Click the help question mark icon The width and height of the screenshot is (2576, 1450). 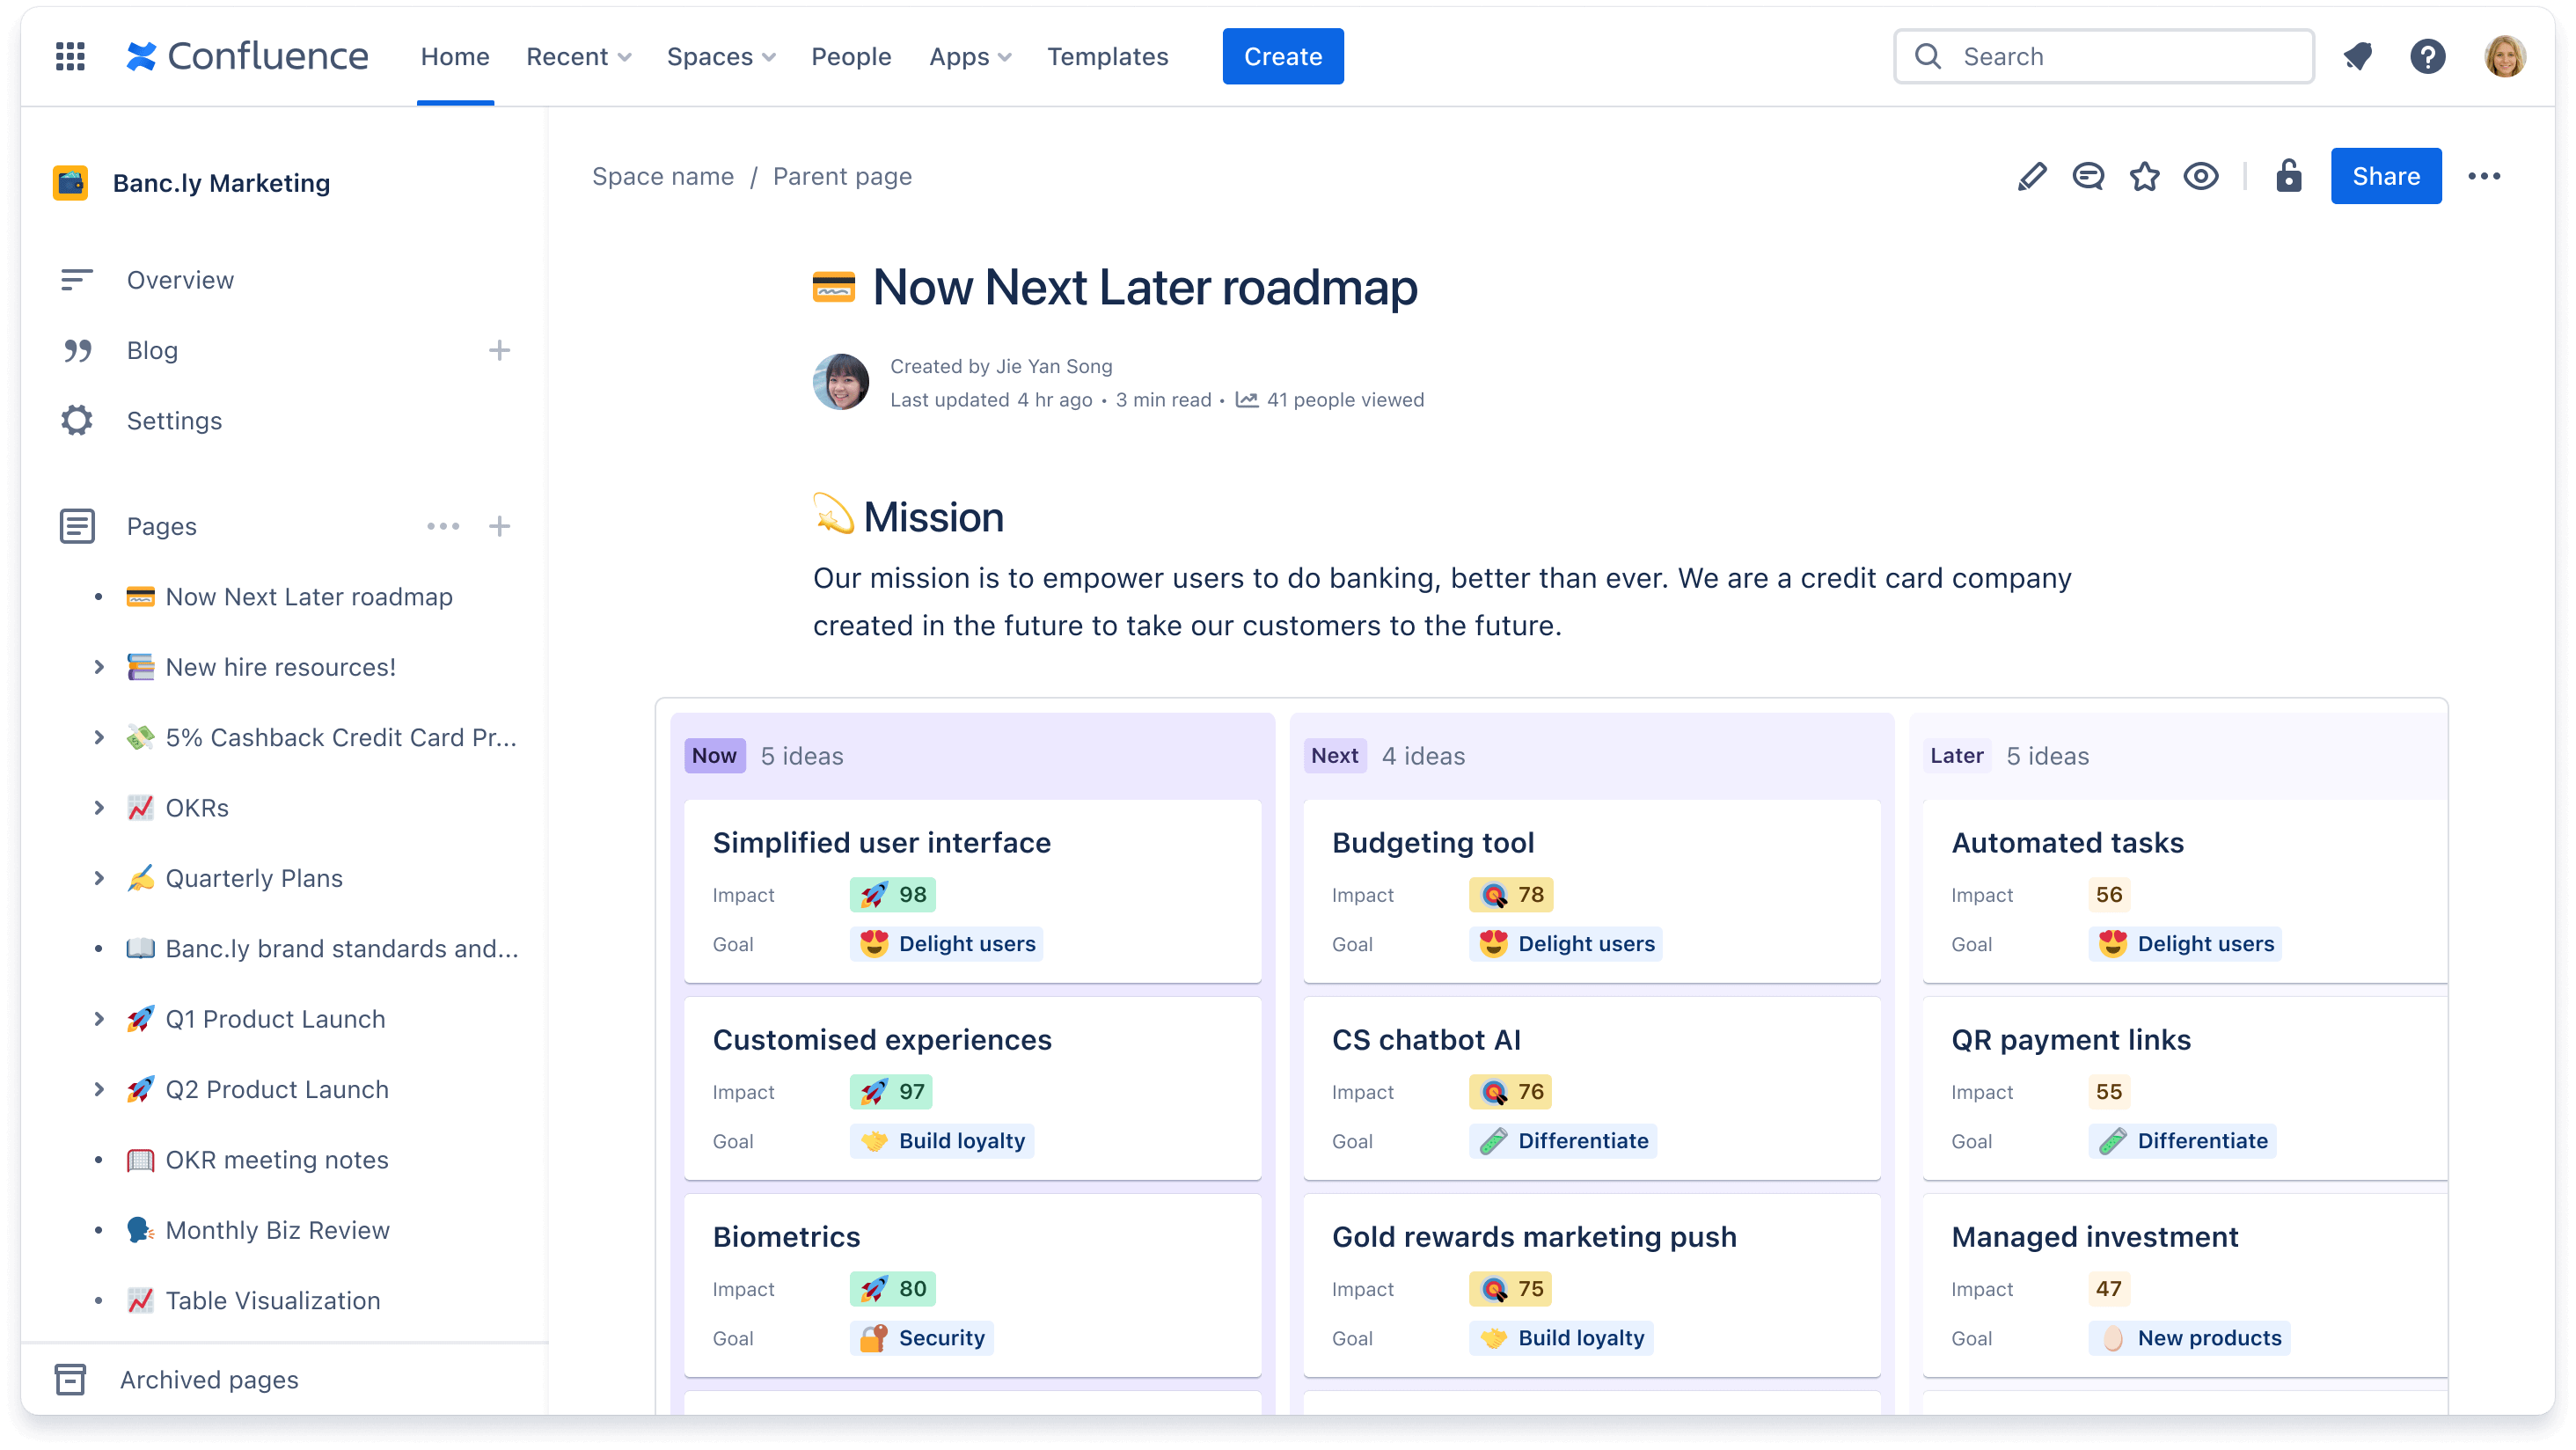click(2427, 56)
